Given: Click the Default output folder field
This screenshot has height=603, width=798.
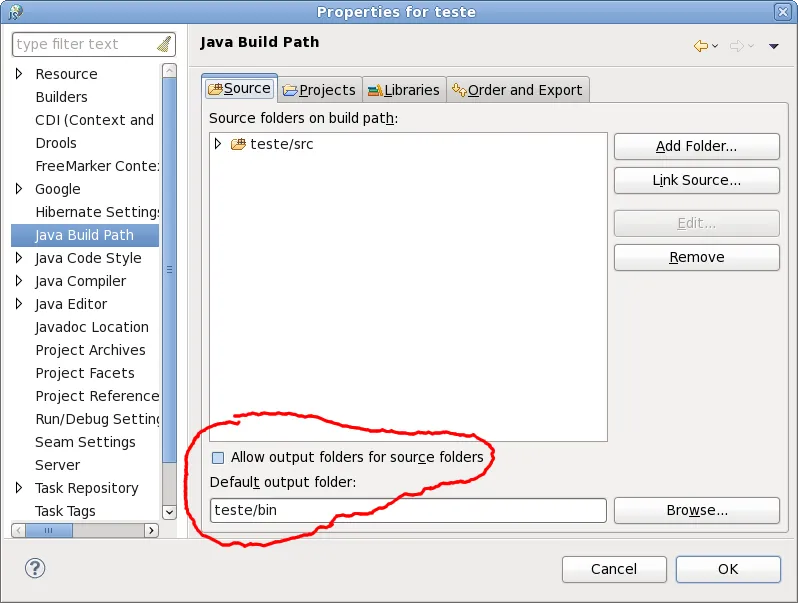Looking at the screenshot, I should click(x=408, y=510).
